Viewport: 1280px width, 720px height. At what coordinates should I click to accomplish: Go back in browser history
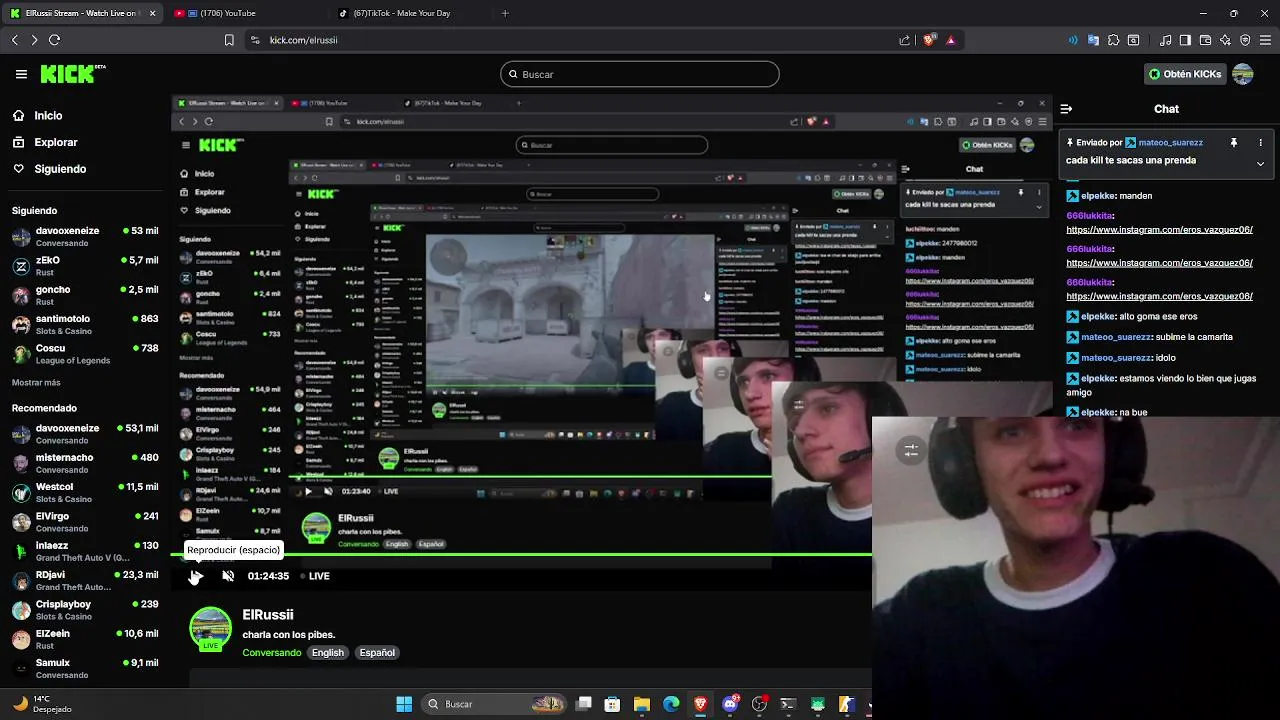pyautogui.click(x=15, y=40)
